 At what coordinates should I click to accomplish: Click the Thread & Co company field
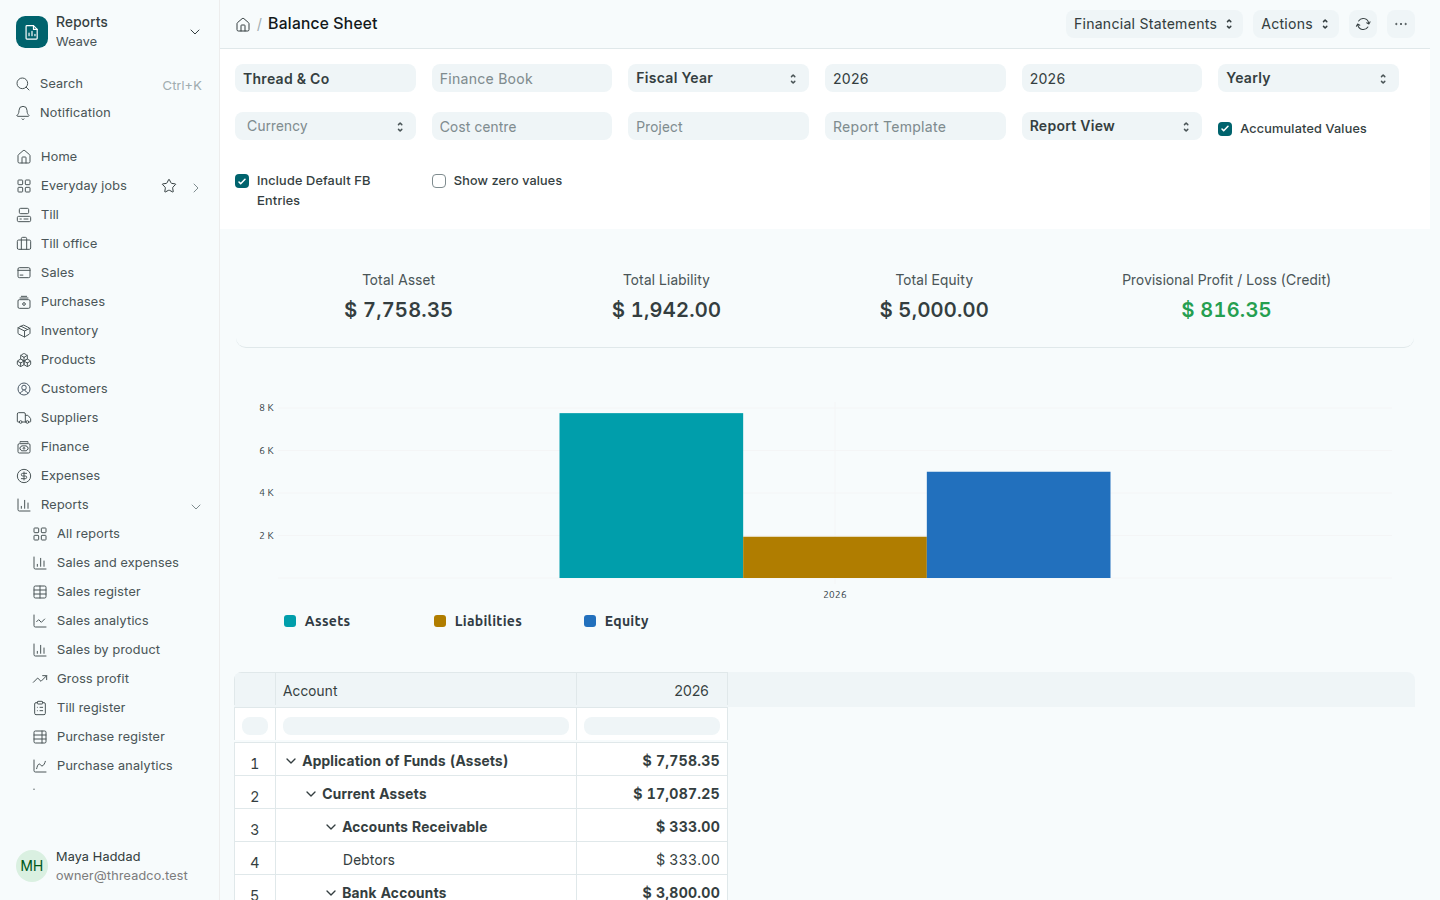click(325, 78)
